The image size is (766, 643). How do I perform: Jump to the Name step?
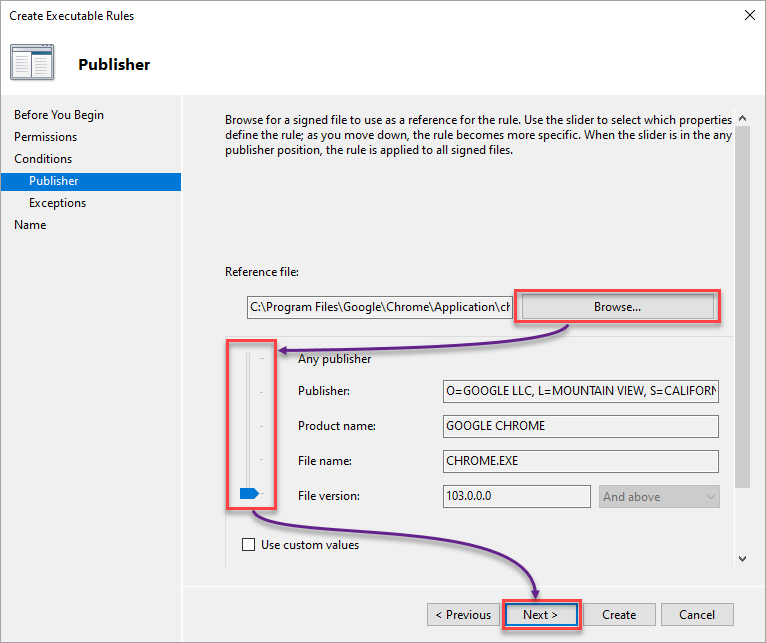coord(30,225)
